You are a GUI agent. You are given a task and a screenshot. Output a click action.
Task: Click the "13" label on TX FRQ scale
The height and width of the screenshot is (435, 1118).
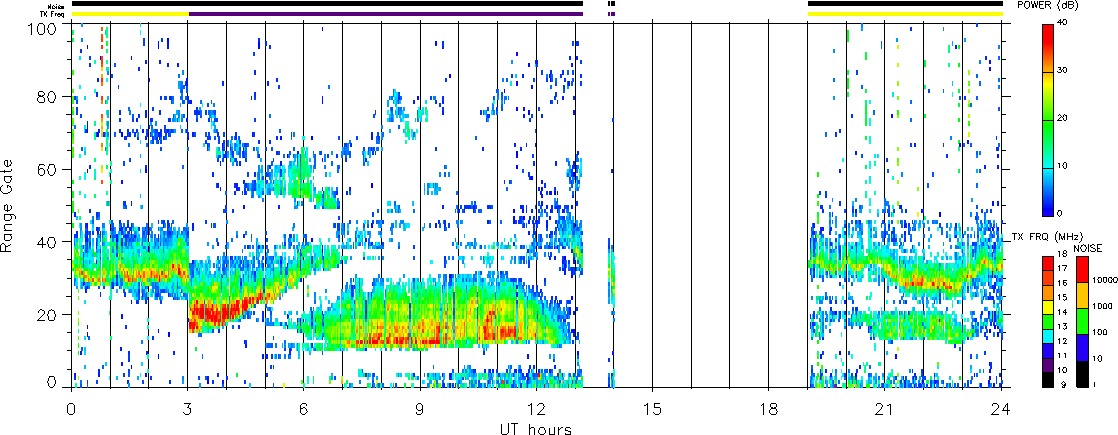(x=1062, y=327)
